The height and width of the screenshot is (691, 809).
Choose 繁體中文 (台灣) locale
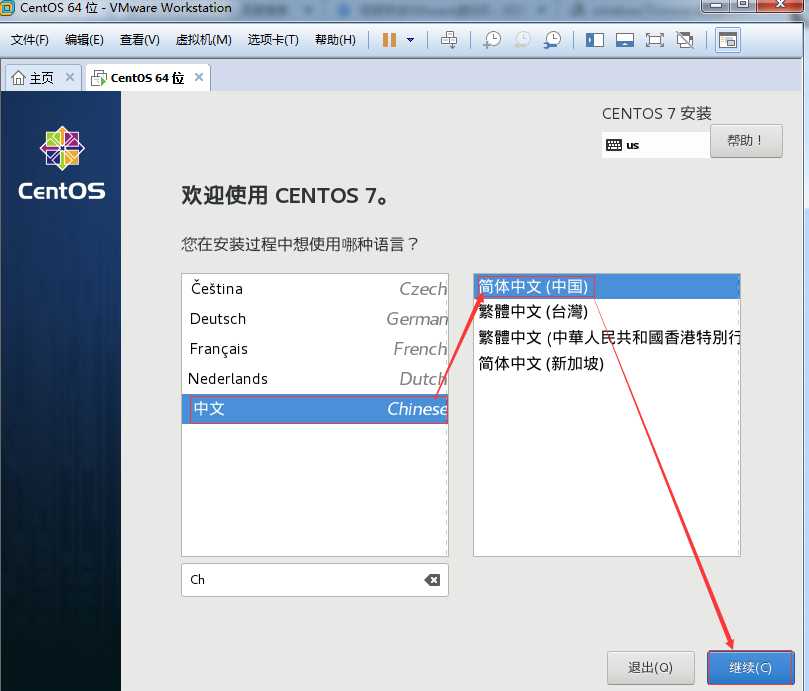606,312
